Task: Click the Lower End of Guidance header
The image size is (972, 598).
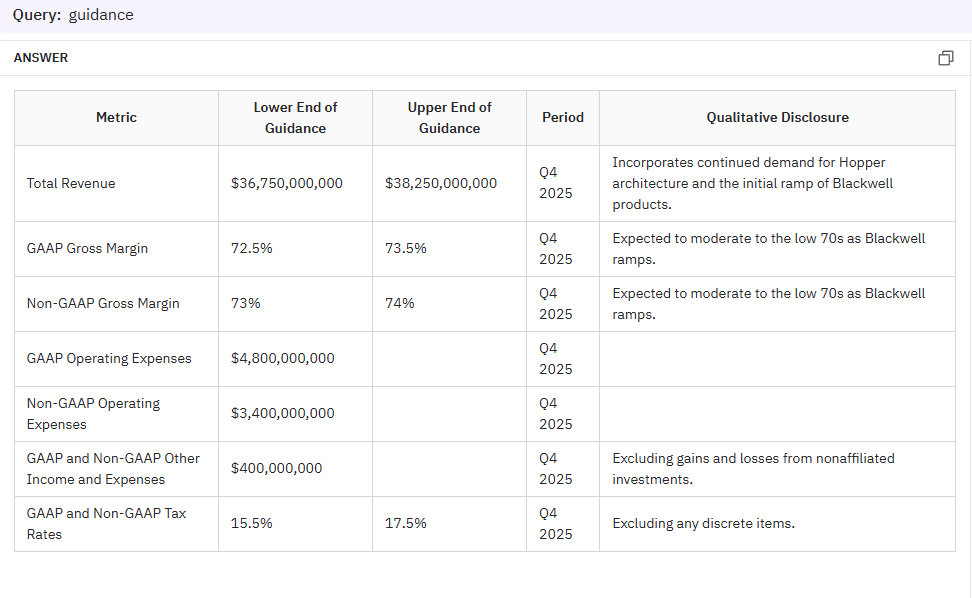Action: click(x=295, y=118)
